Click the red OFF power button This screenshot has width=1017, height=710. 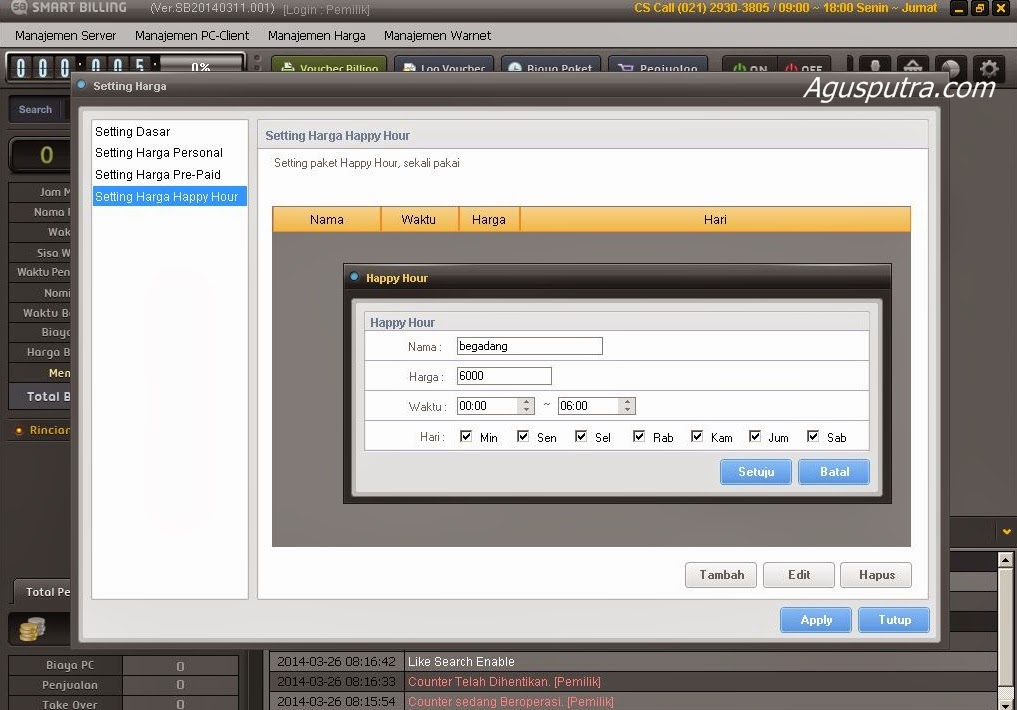pyautogui.click(x=804, y=65)
